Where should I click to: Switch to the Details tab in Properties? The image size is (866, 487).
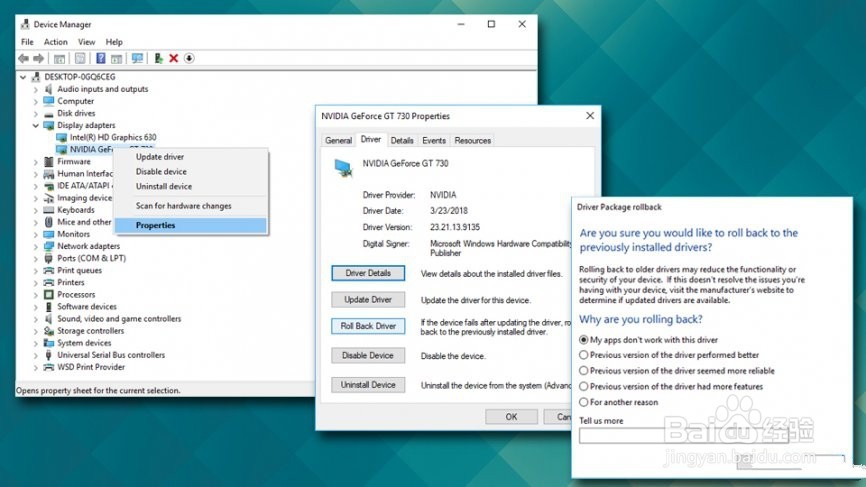point(402,140)
